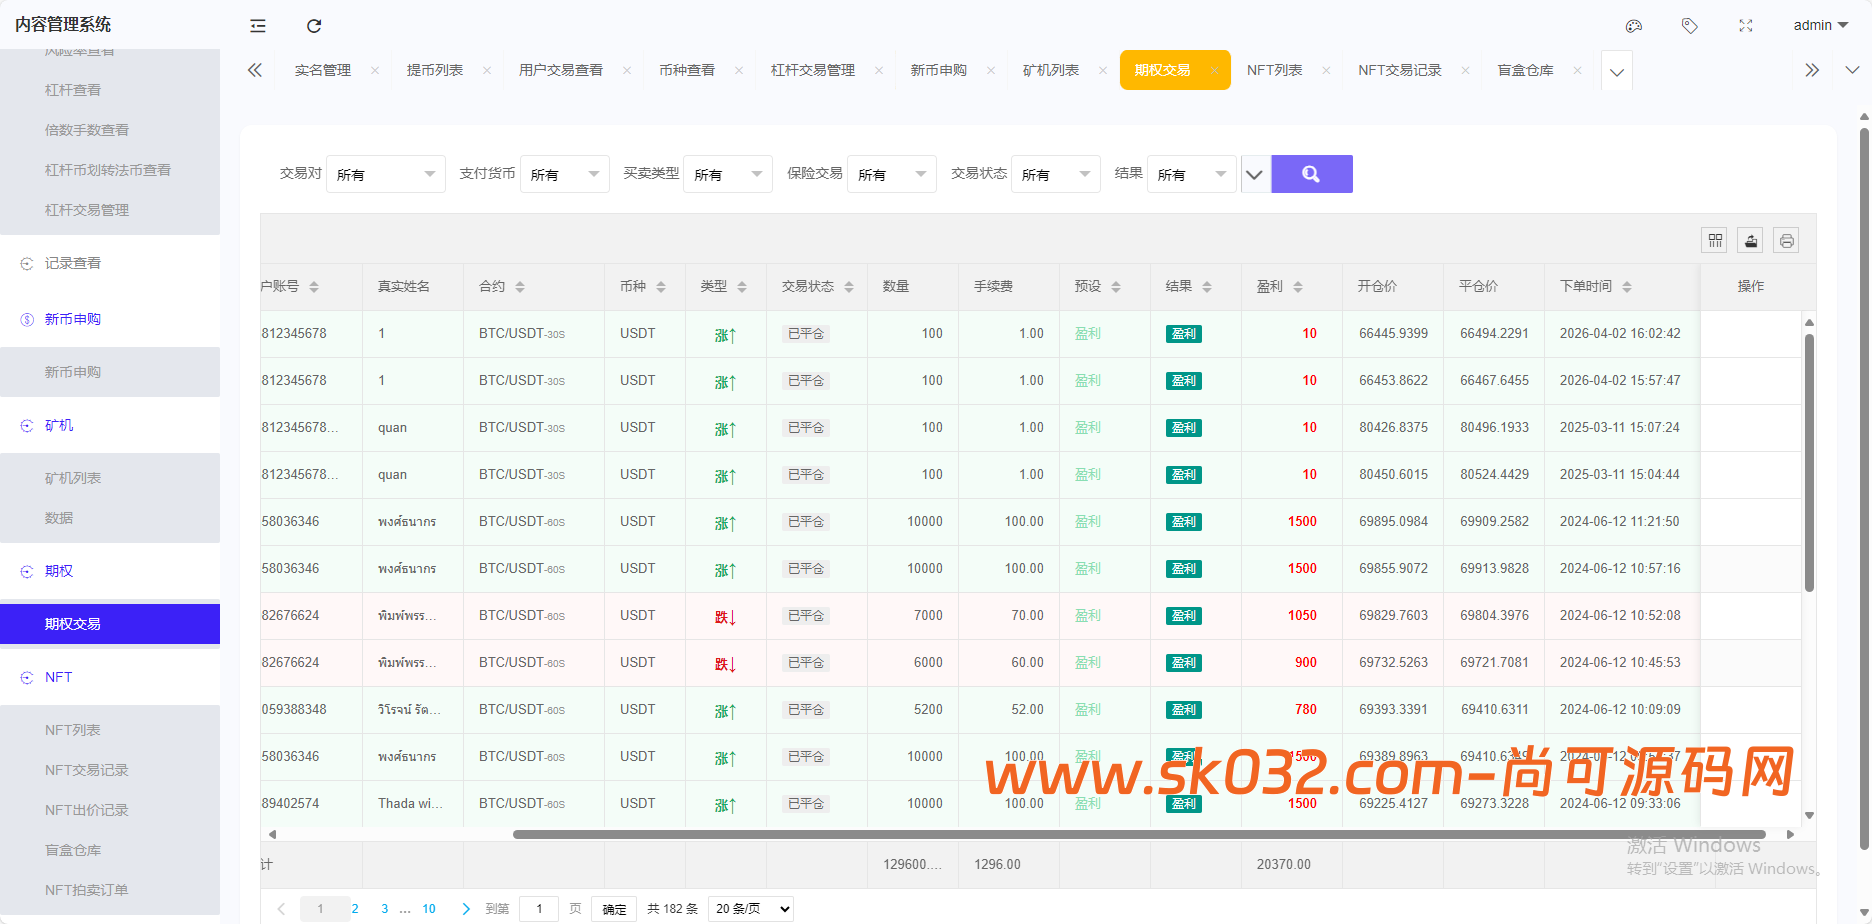
Task: Print the table using the printer icon
Action: click(x=1786, y=240)
